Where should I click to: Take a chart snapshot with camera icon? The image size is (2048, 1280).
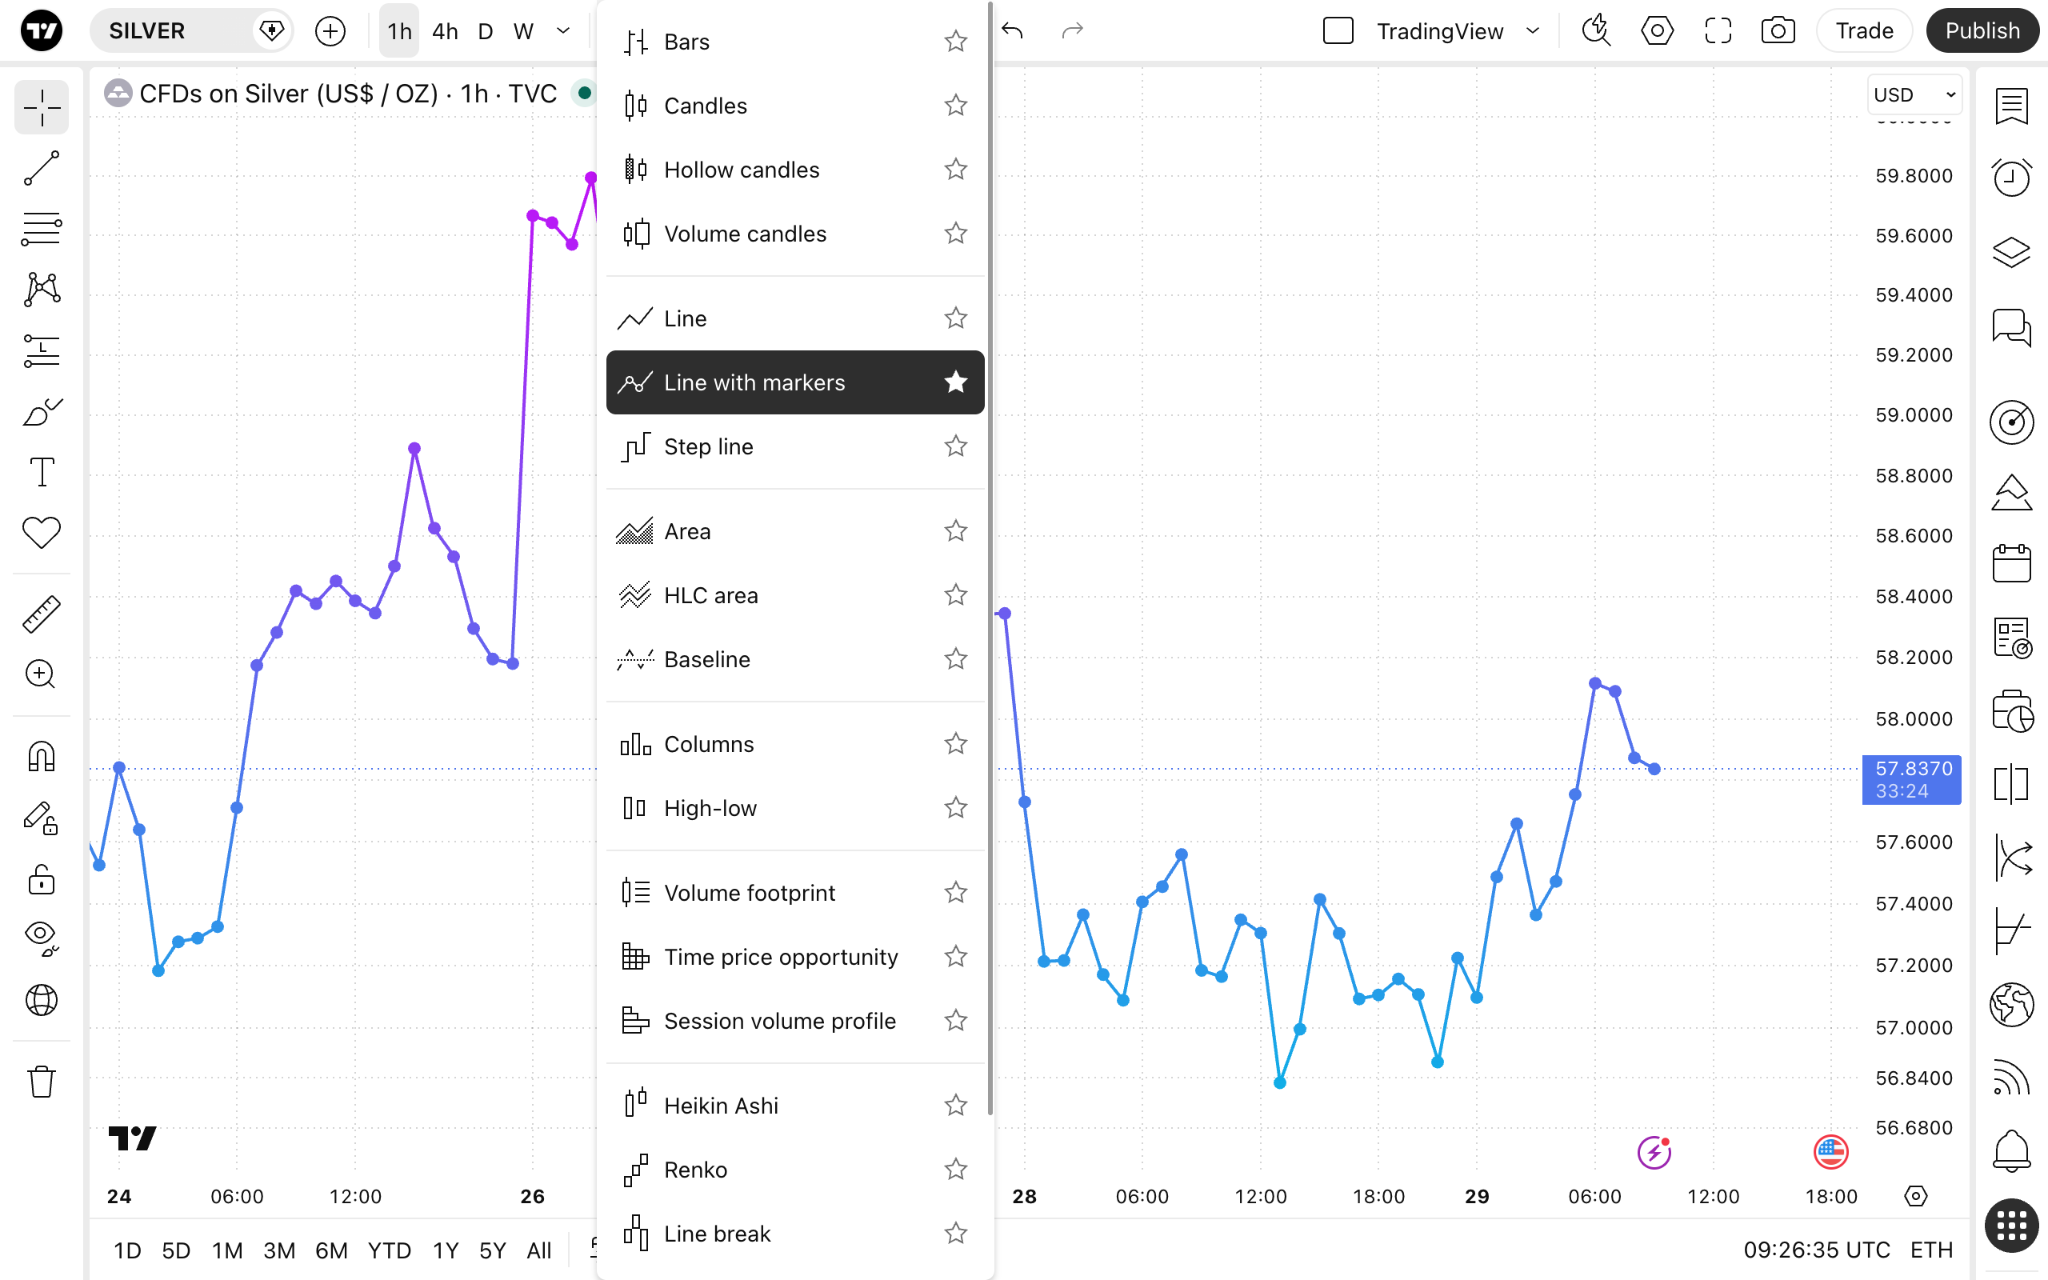[x=1777, y=31]
